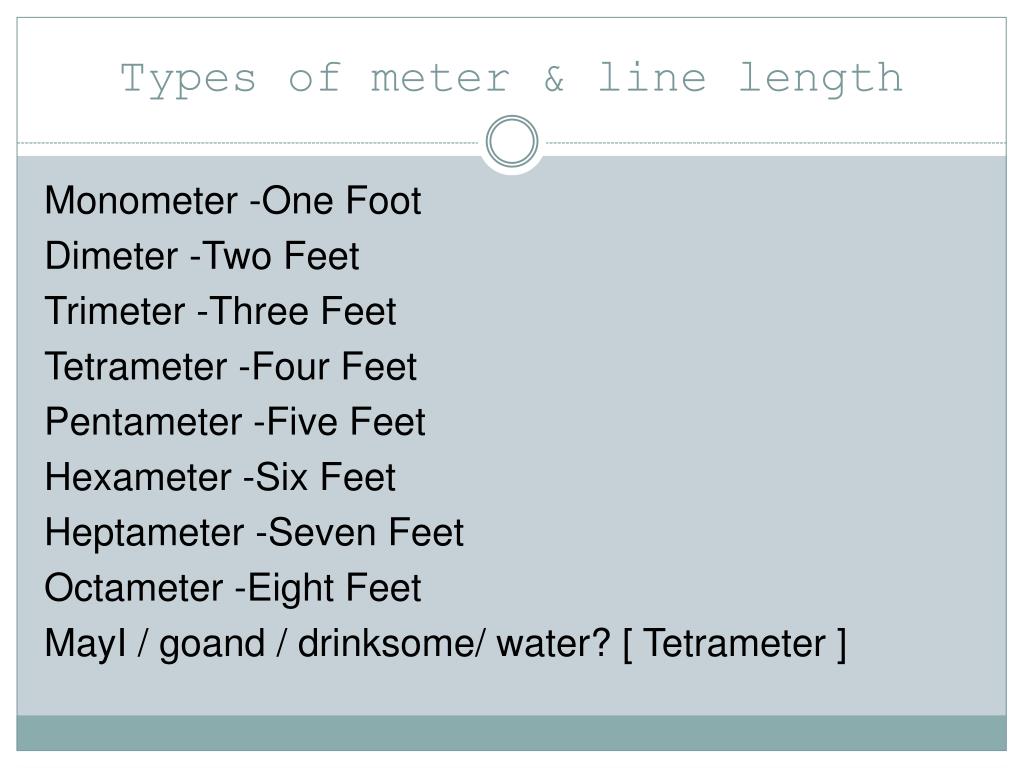The width and height of the screenshot is (1024, 768).
Task: Click the word 'length' in the title
Action: [821, 80]
